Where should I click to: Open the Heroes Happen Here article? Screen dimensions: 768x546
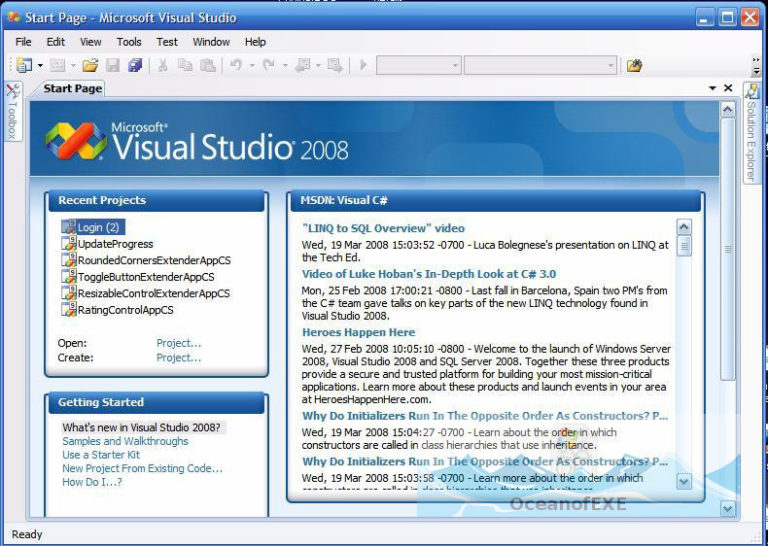359,332
